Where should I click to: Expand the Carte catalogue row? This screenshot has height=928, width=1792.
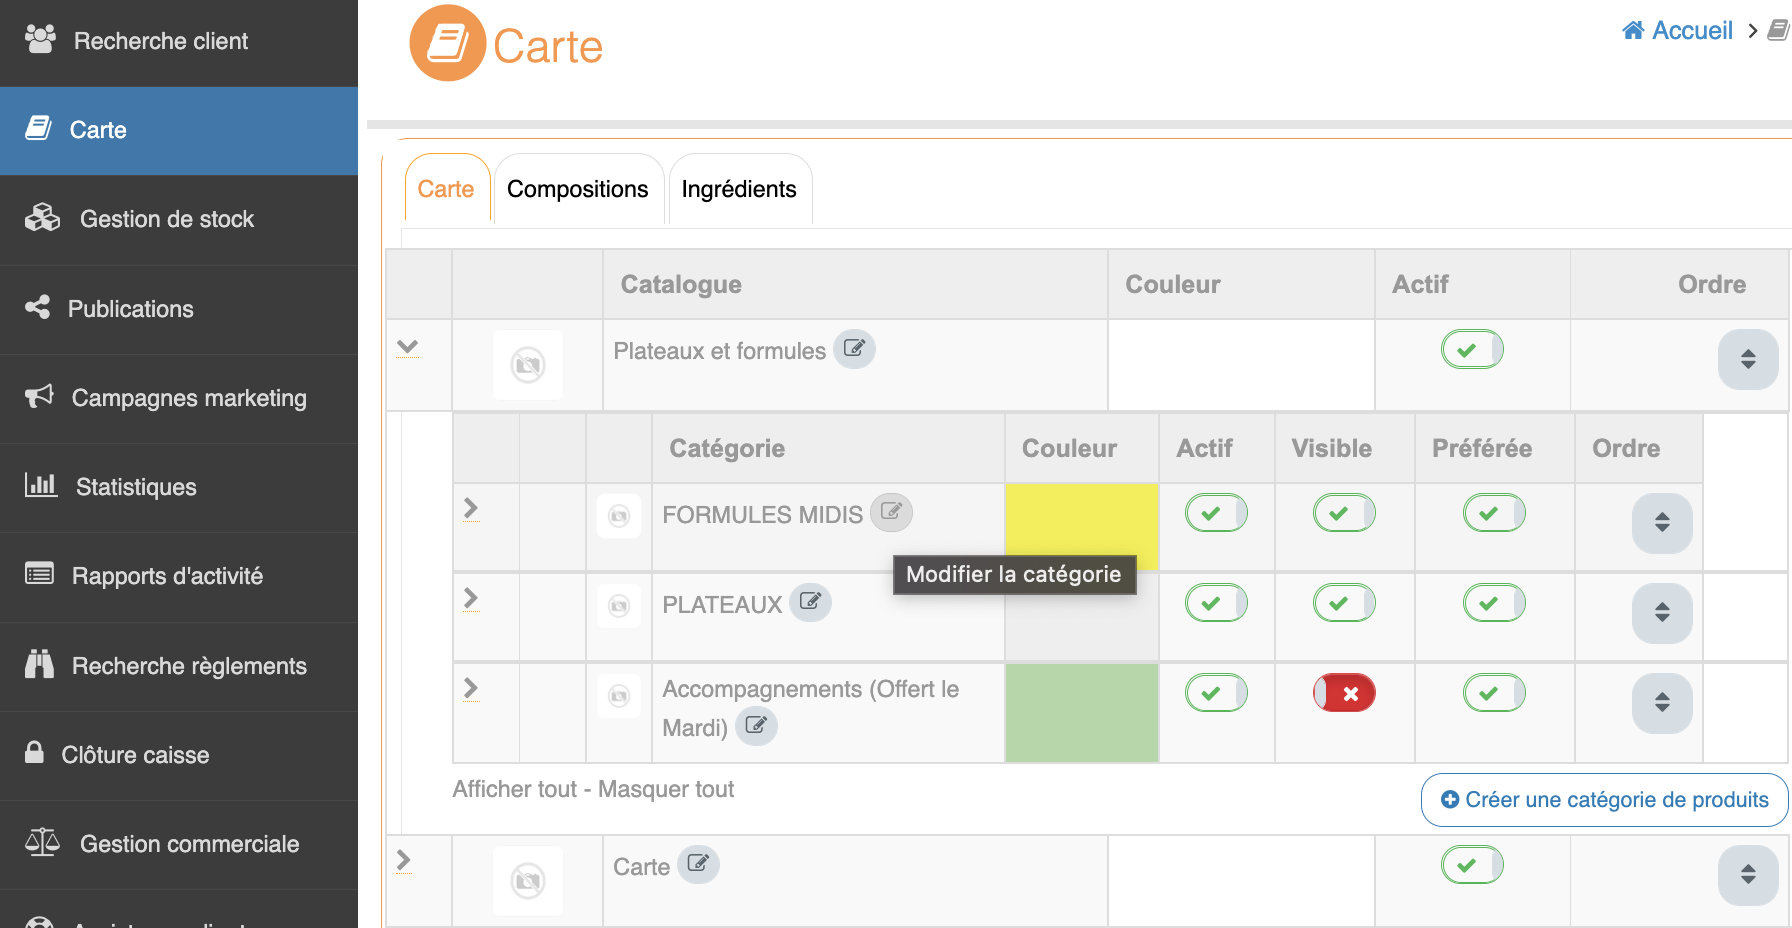tap(404, 860)
